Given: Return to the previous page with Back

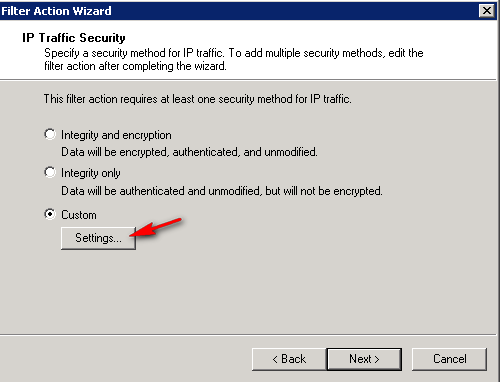Looking at the screenshot, I should pos(289,359).
